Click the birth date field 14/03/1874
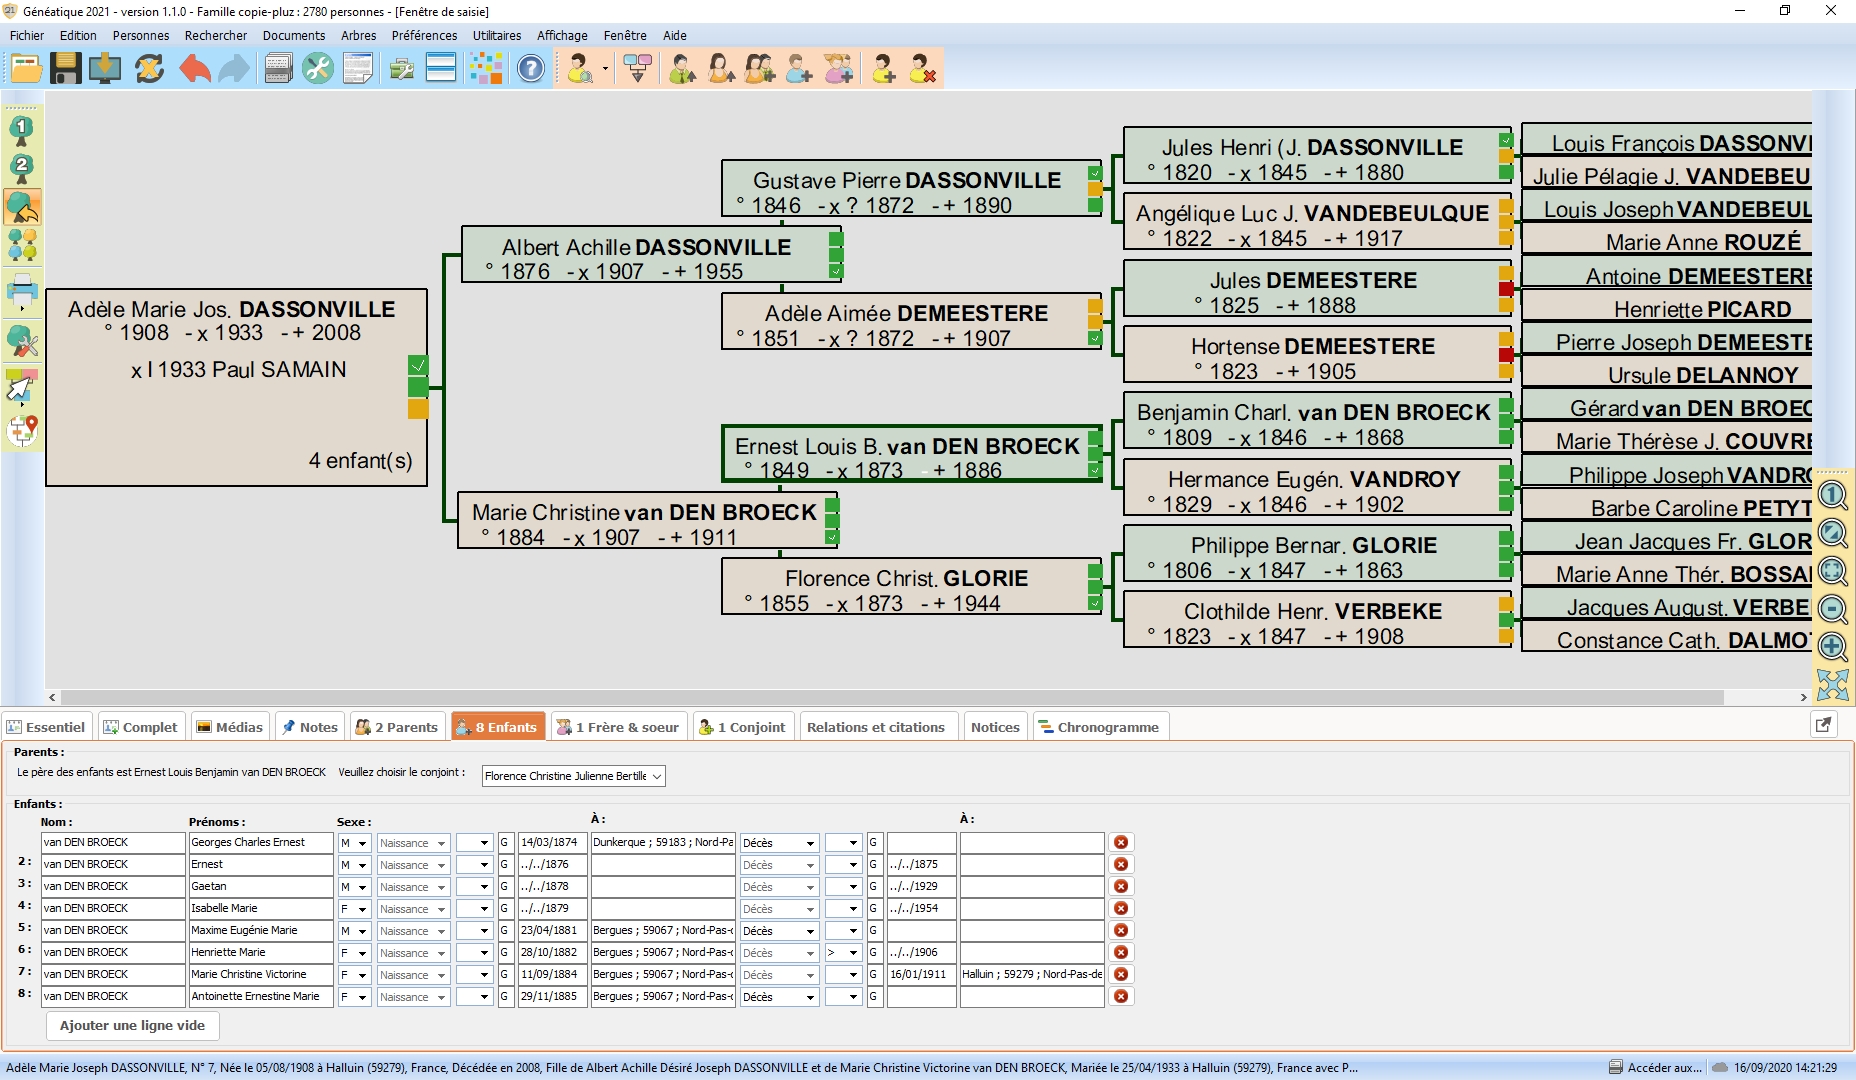 [552, 843]
